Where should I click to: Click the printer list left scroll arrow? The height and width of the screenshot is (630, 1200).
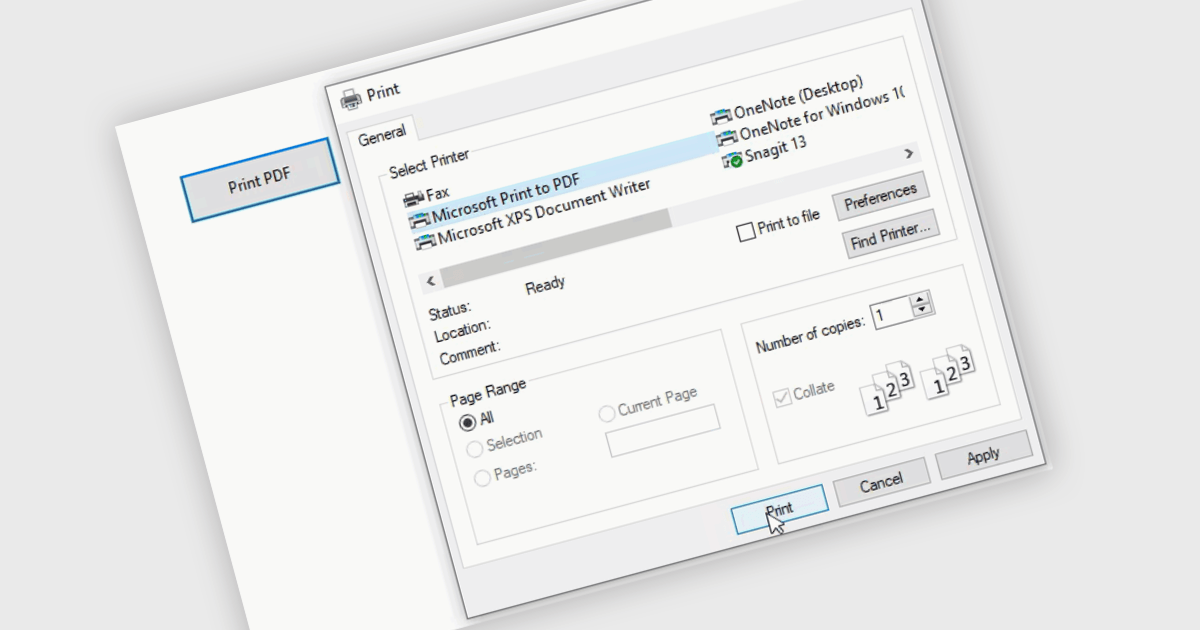432,282
